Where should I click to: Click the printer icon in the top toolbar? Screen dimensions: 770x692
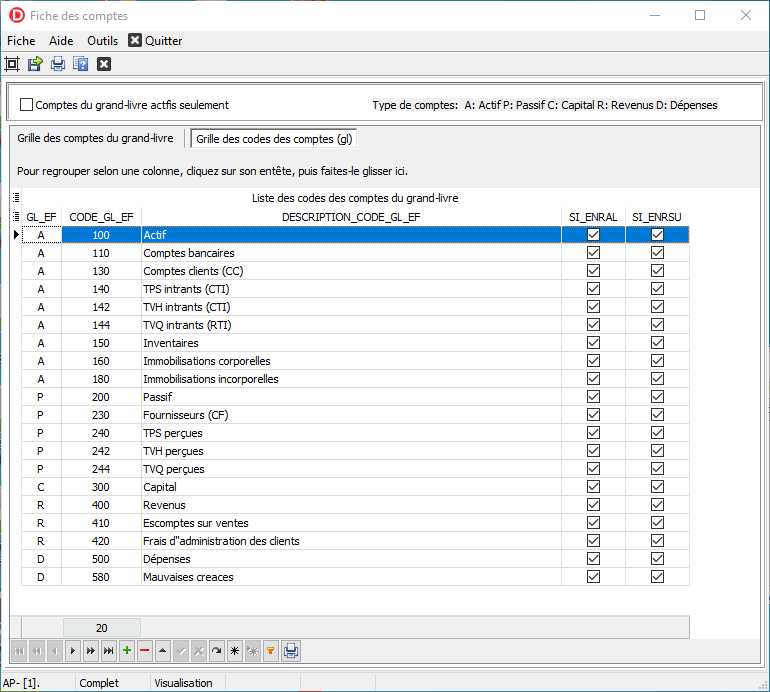58,64
